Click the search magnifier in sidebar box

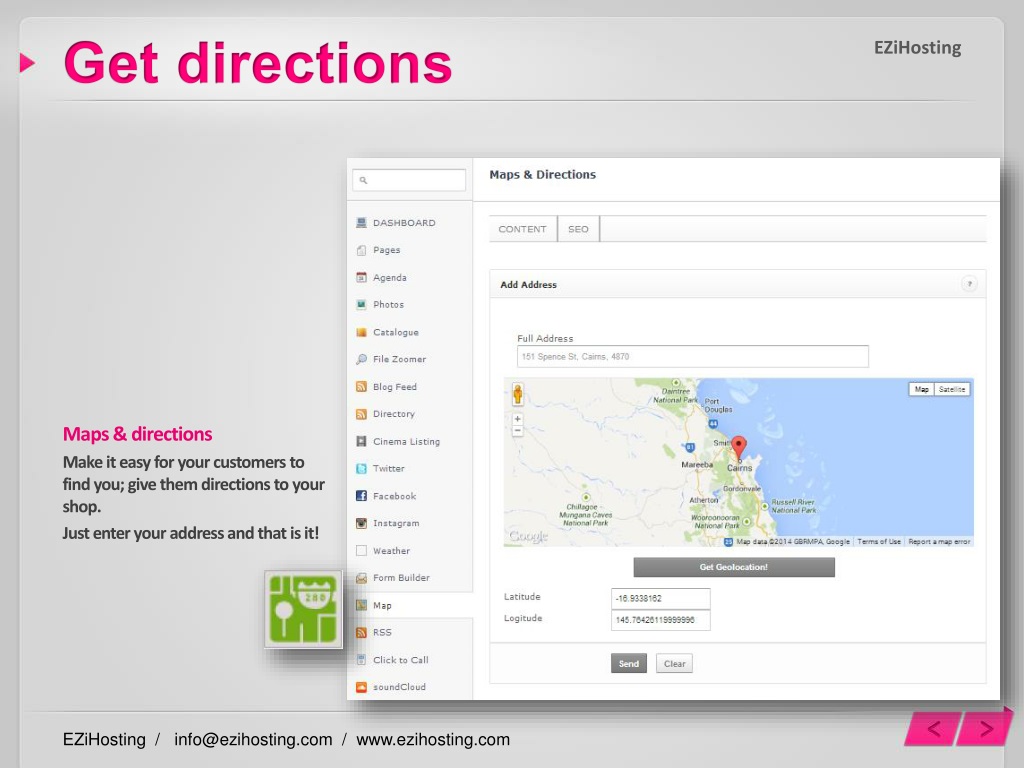pyautogui.click(x=364, y=180)
